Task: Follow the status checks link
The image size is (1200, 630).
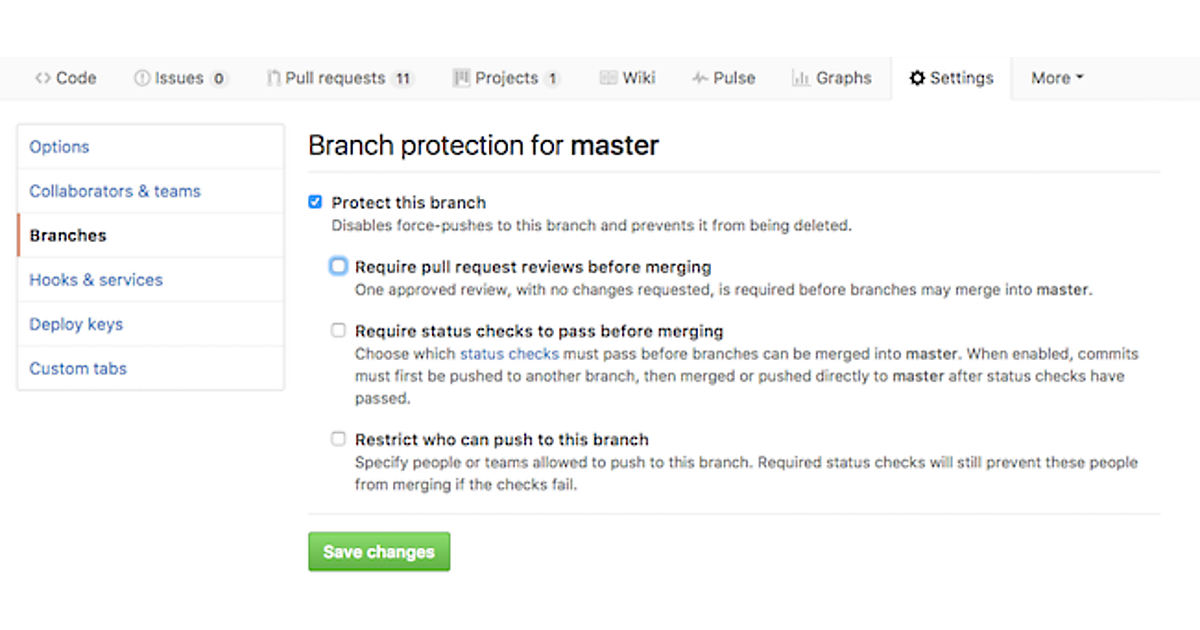Action: coord(509,354)
